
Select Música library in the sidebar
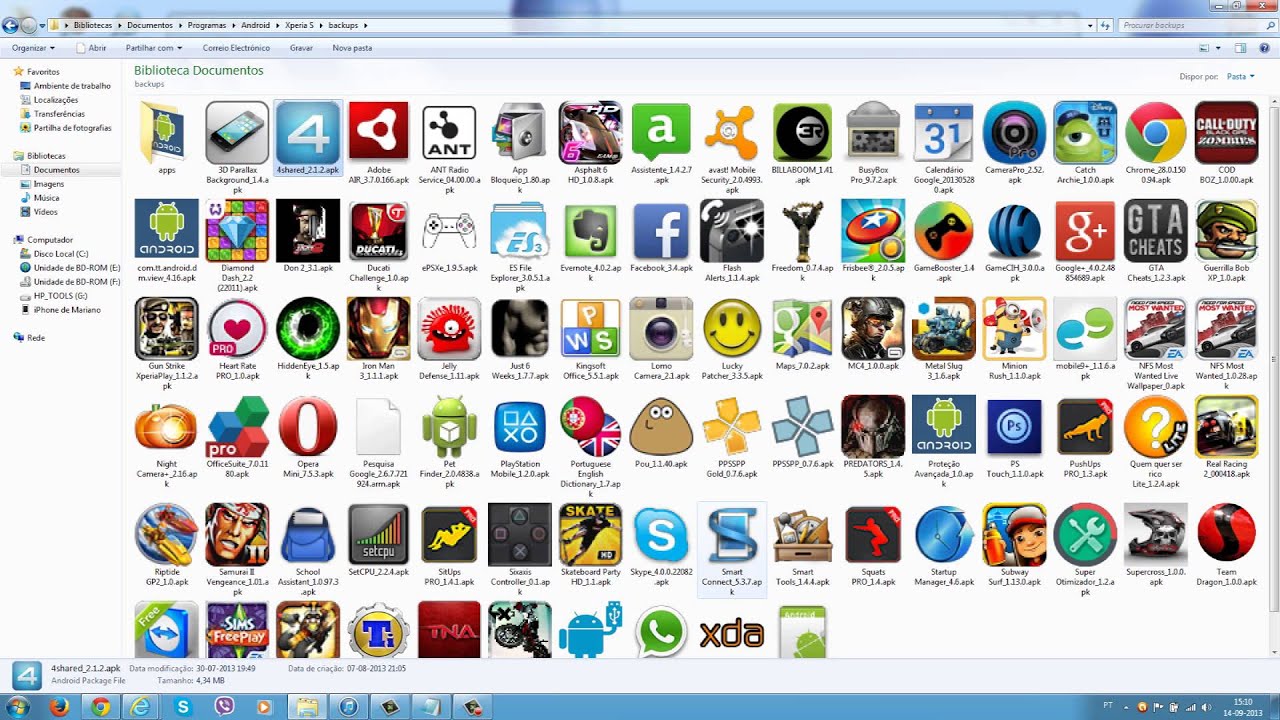pos(46,198)
